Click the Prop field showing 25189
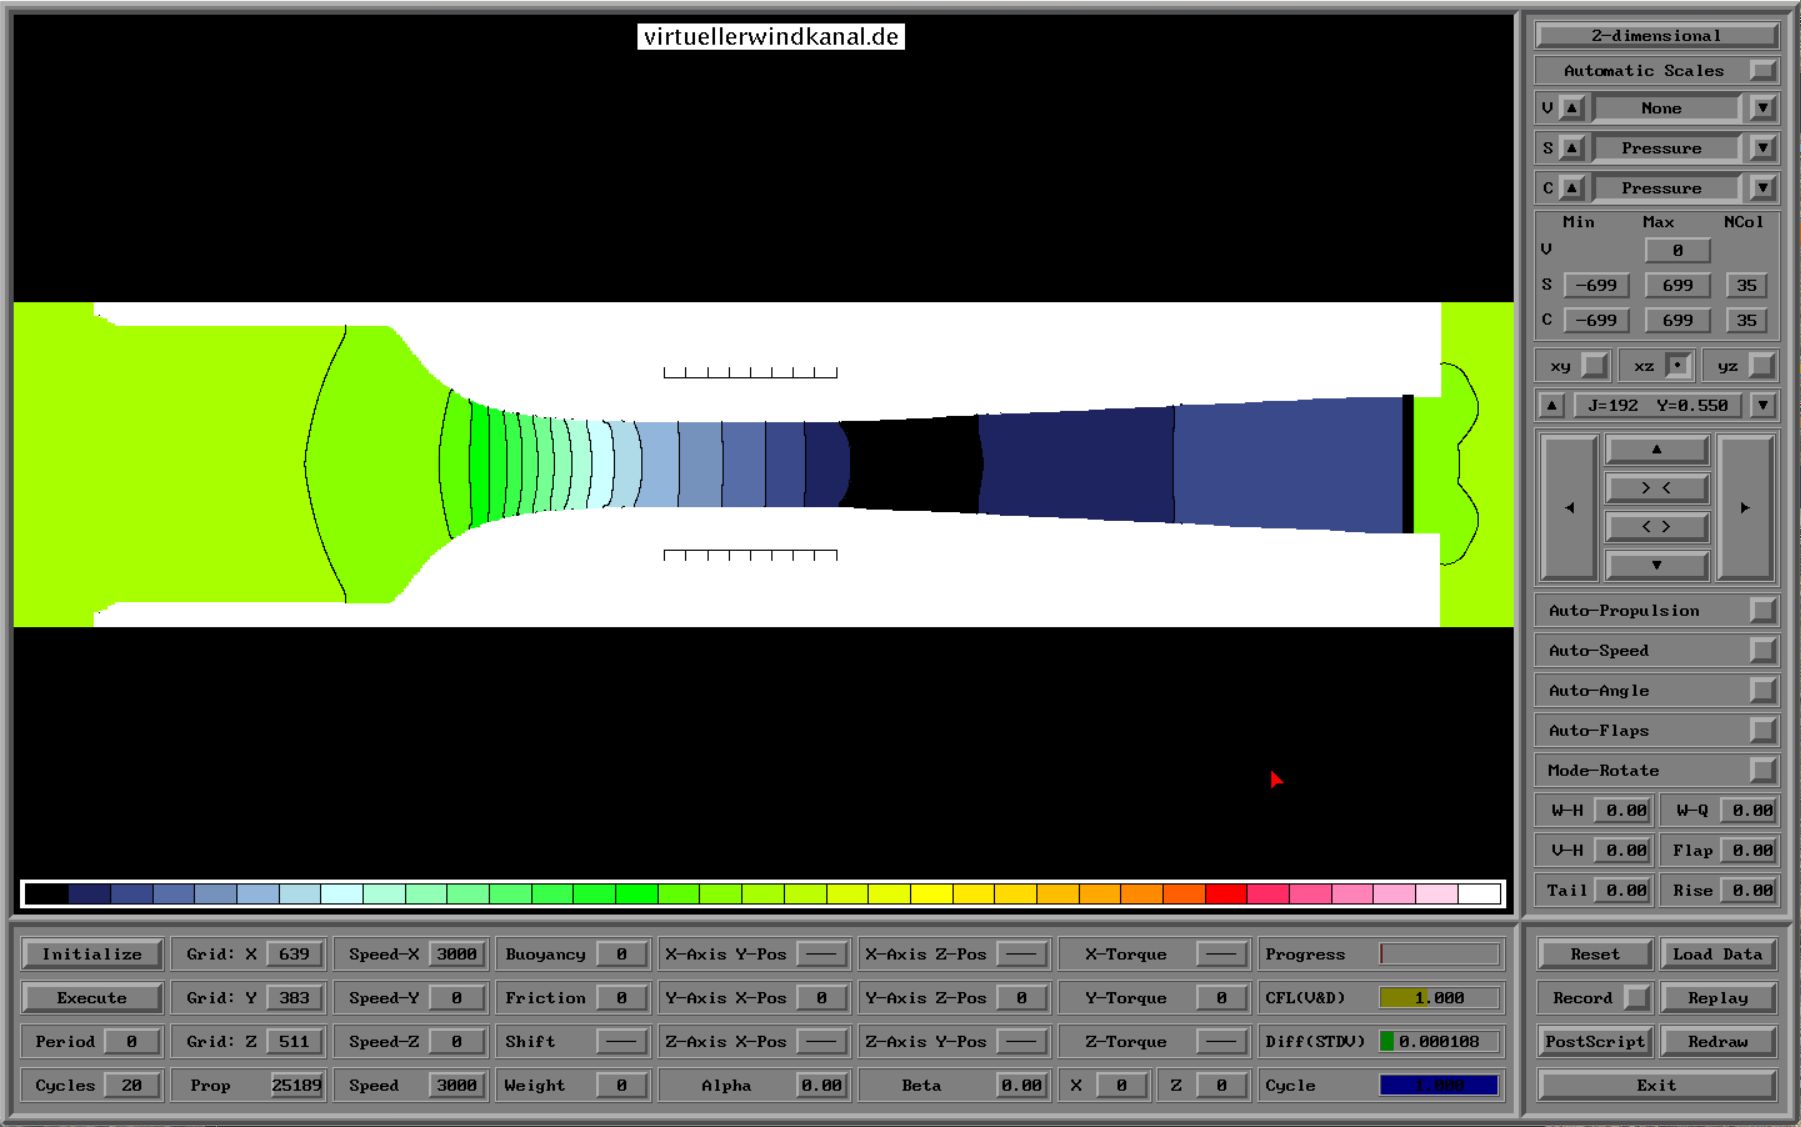1801x1127 pixels. (296, 1085)
